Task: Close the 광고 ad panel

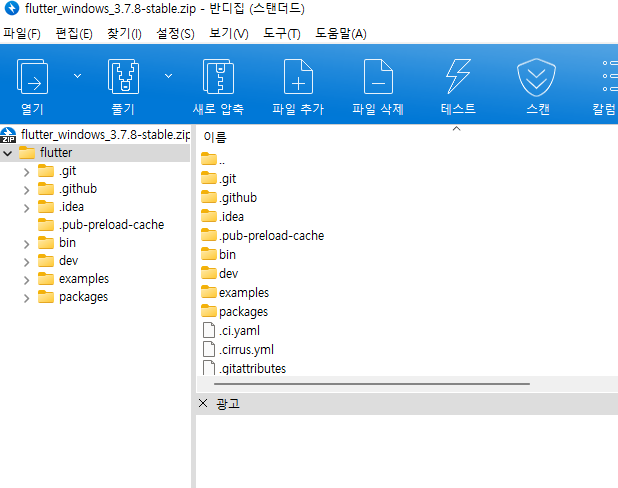Action: pos(203,403)
